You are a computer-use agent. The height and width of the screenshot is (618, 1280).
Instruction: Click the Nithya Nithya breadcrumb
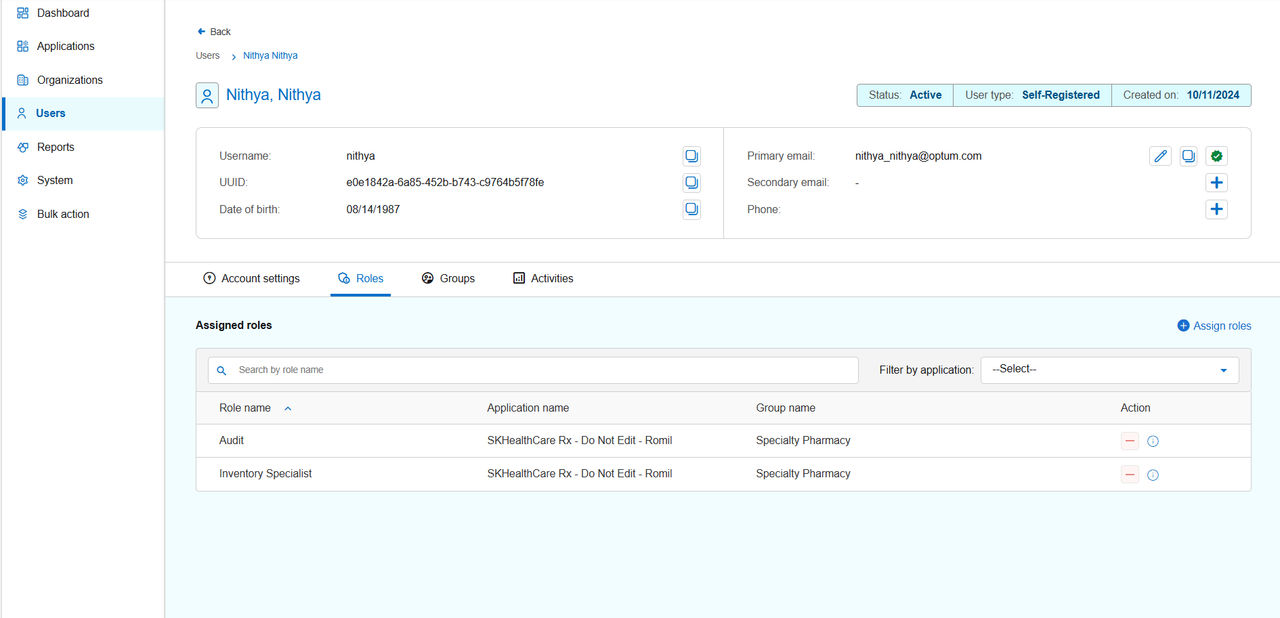(x=270, y=56)
